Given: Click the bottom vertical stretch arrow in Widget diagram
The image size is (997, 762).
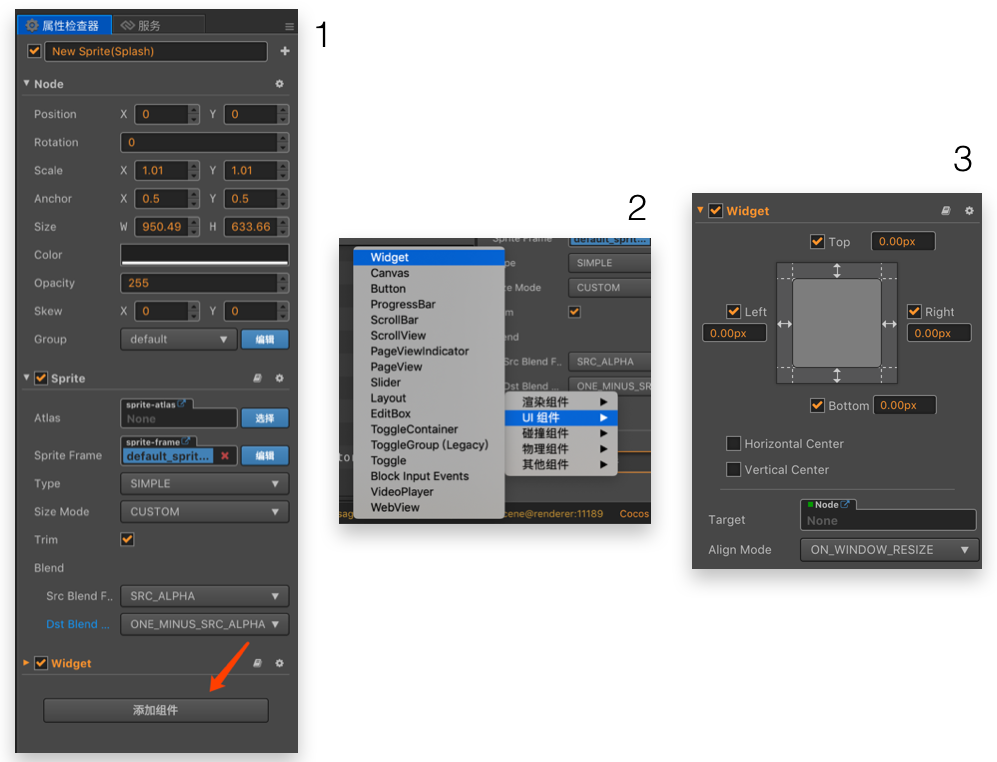Looking at the screenshot, I should (837, 375).
